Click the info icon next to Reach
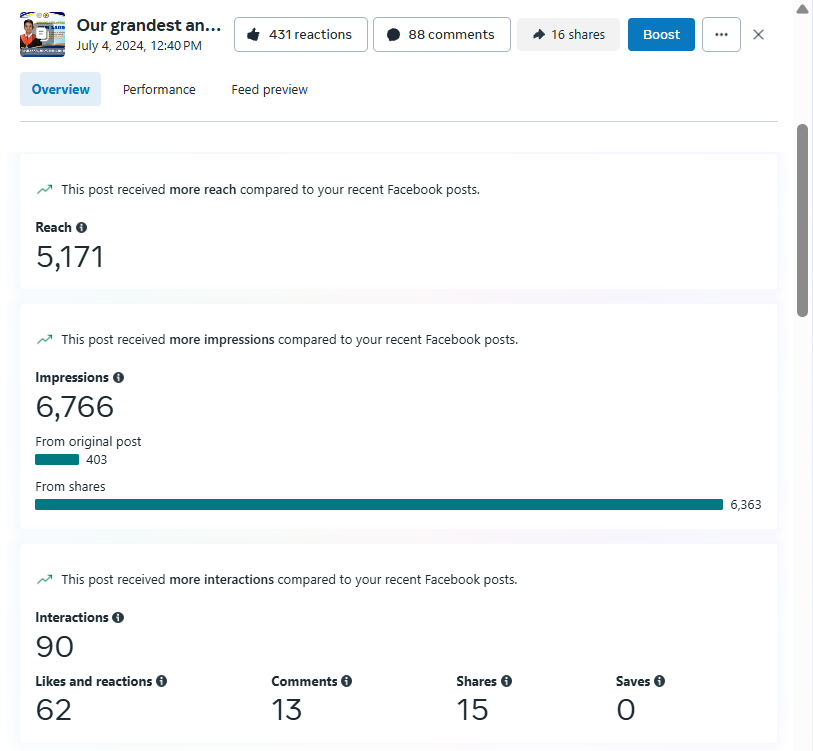813x751 pixels. pos(81,228)
